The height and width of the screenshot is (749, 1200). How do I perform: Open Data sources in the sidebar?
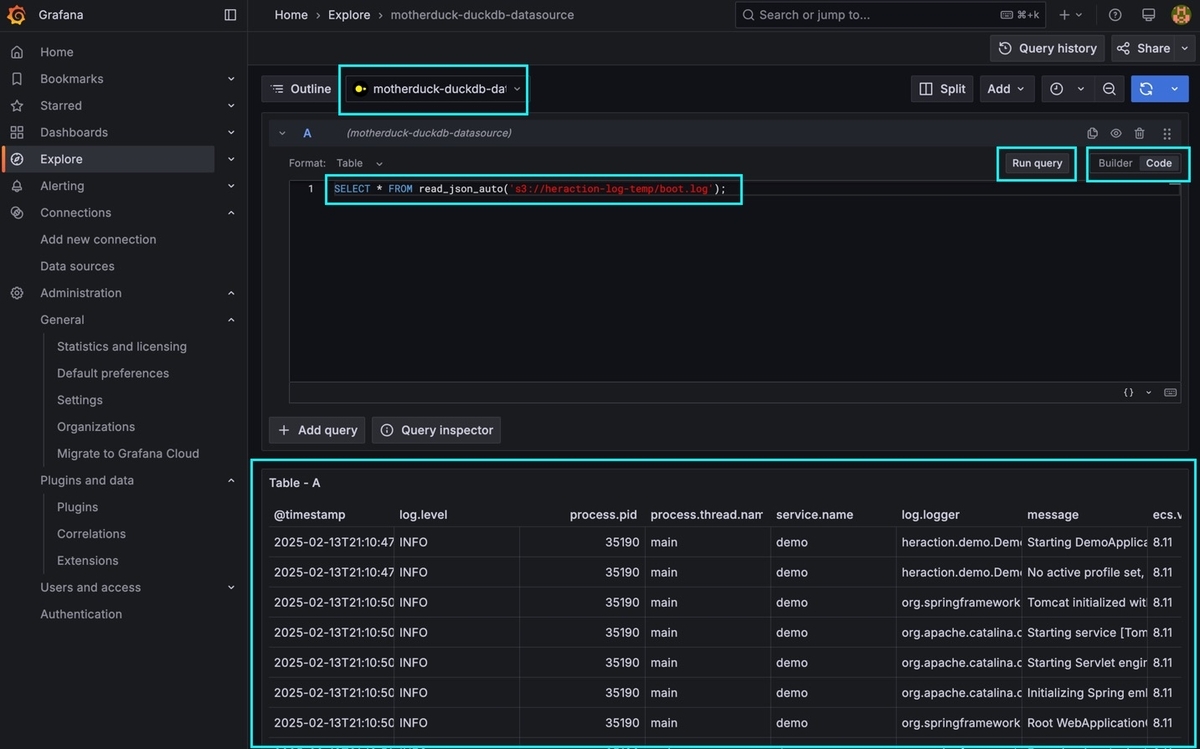(77, 266)
